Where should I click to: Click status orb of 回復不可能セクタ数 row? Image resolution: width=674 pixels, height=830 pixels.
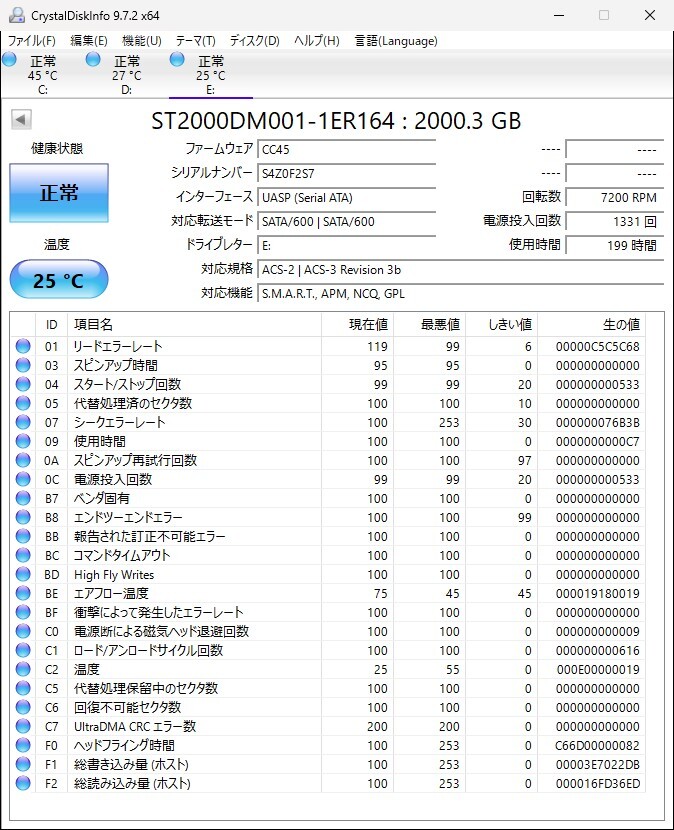pyautogui.click(x=23, y=707)
